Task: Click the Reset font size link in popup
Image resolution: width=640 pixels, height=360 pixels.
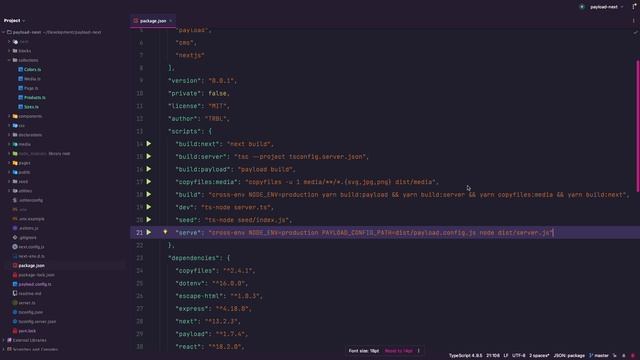Action: coord(398,351)
